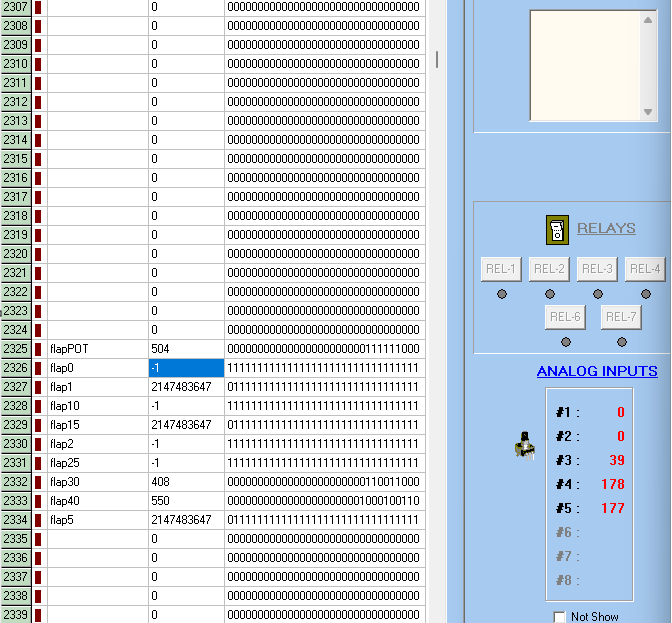Click flap1 value 2147483647
This screenshot has height=623, width=672.
pyautogui.click(x=181, y=387)
